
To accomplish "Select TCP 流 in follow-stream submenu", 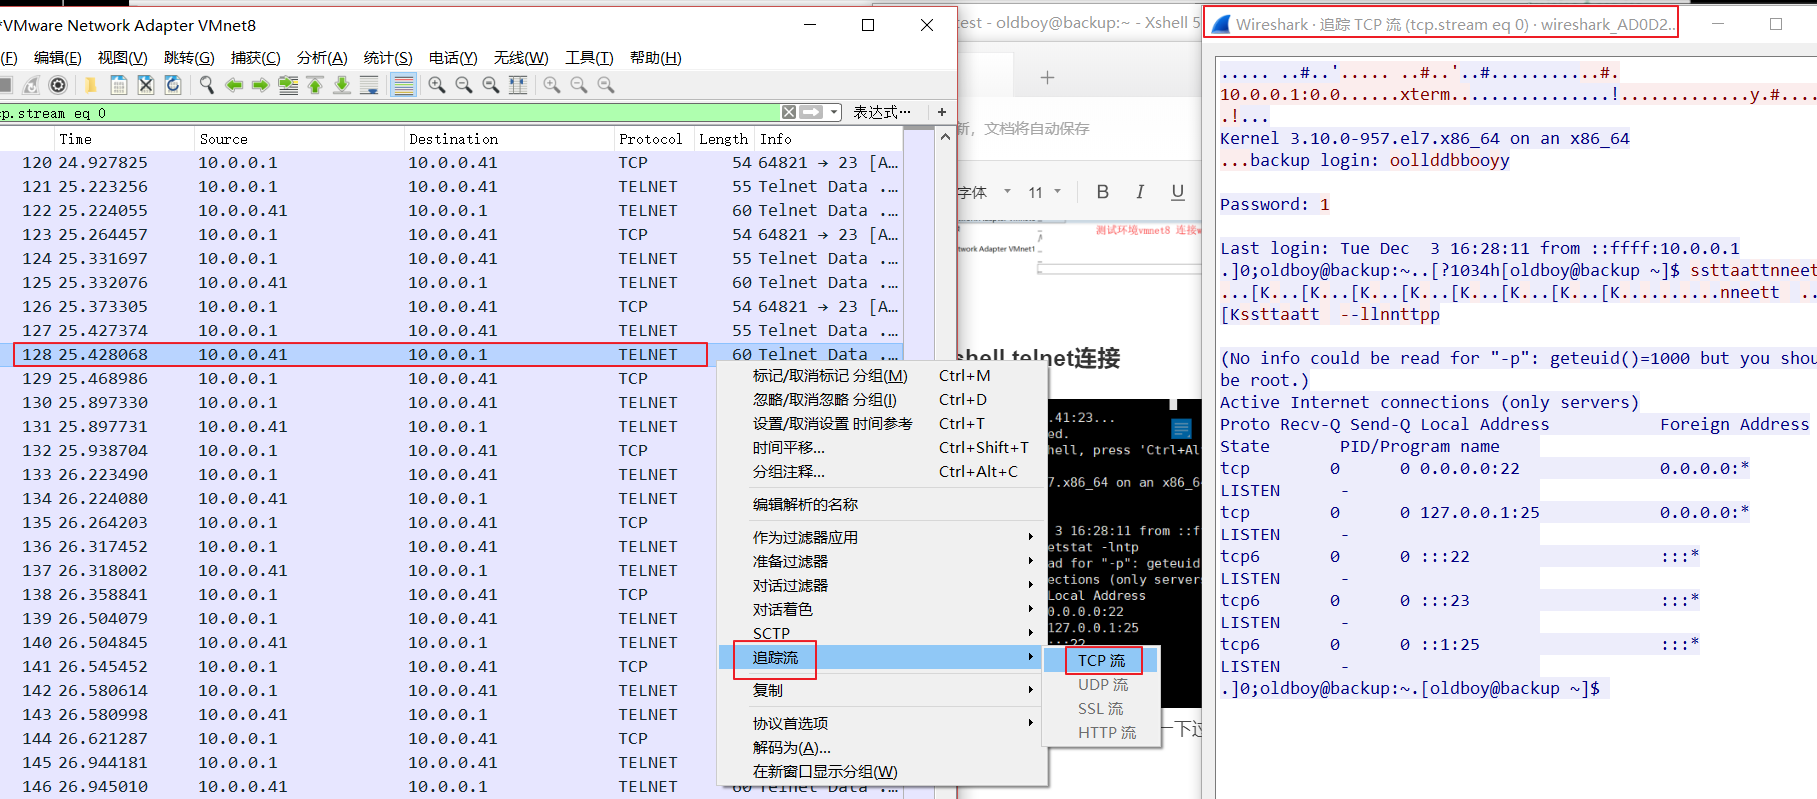I will (x=1101, y=661).
